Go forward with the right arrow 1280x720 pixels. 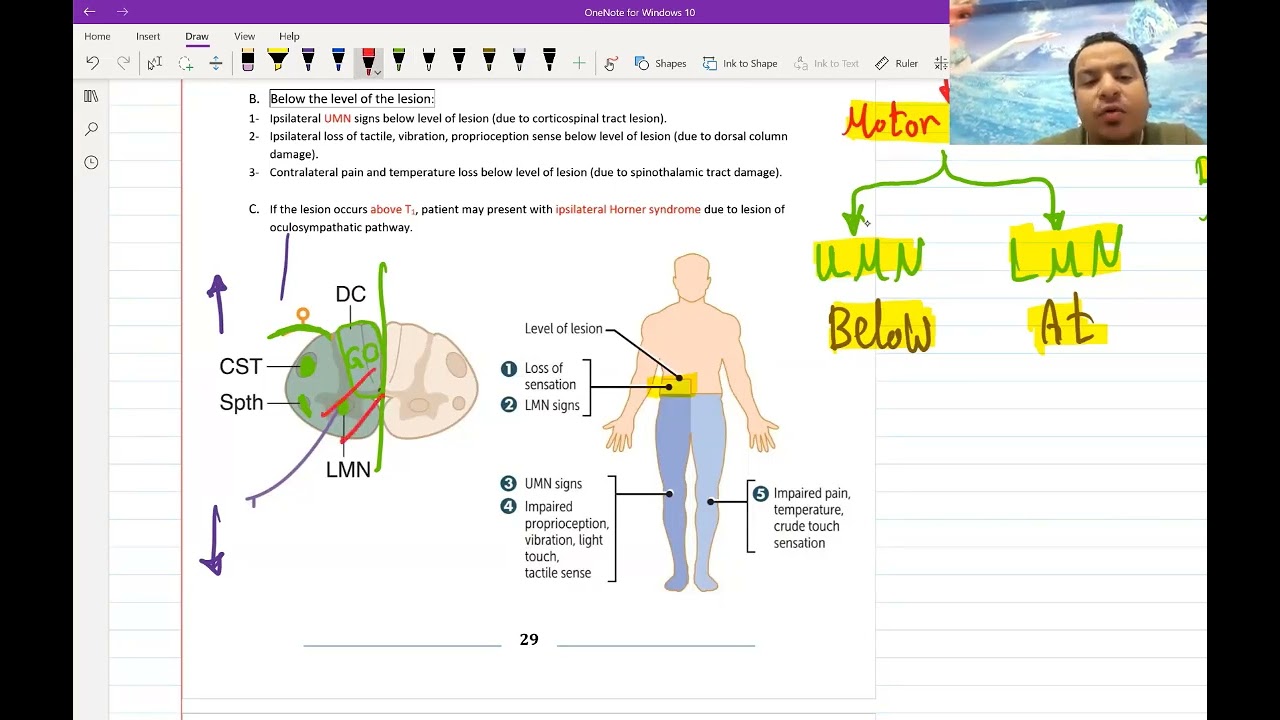[x=122, y=12]
